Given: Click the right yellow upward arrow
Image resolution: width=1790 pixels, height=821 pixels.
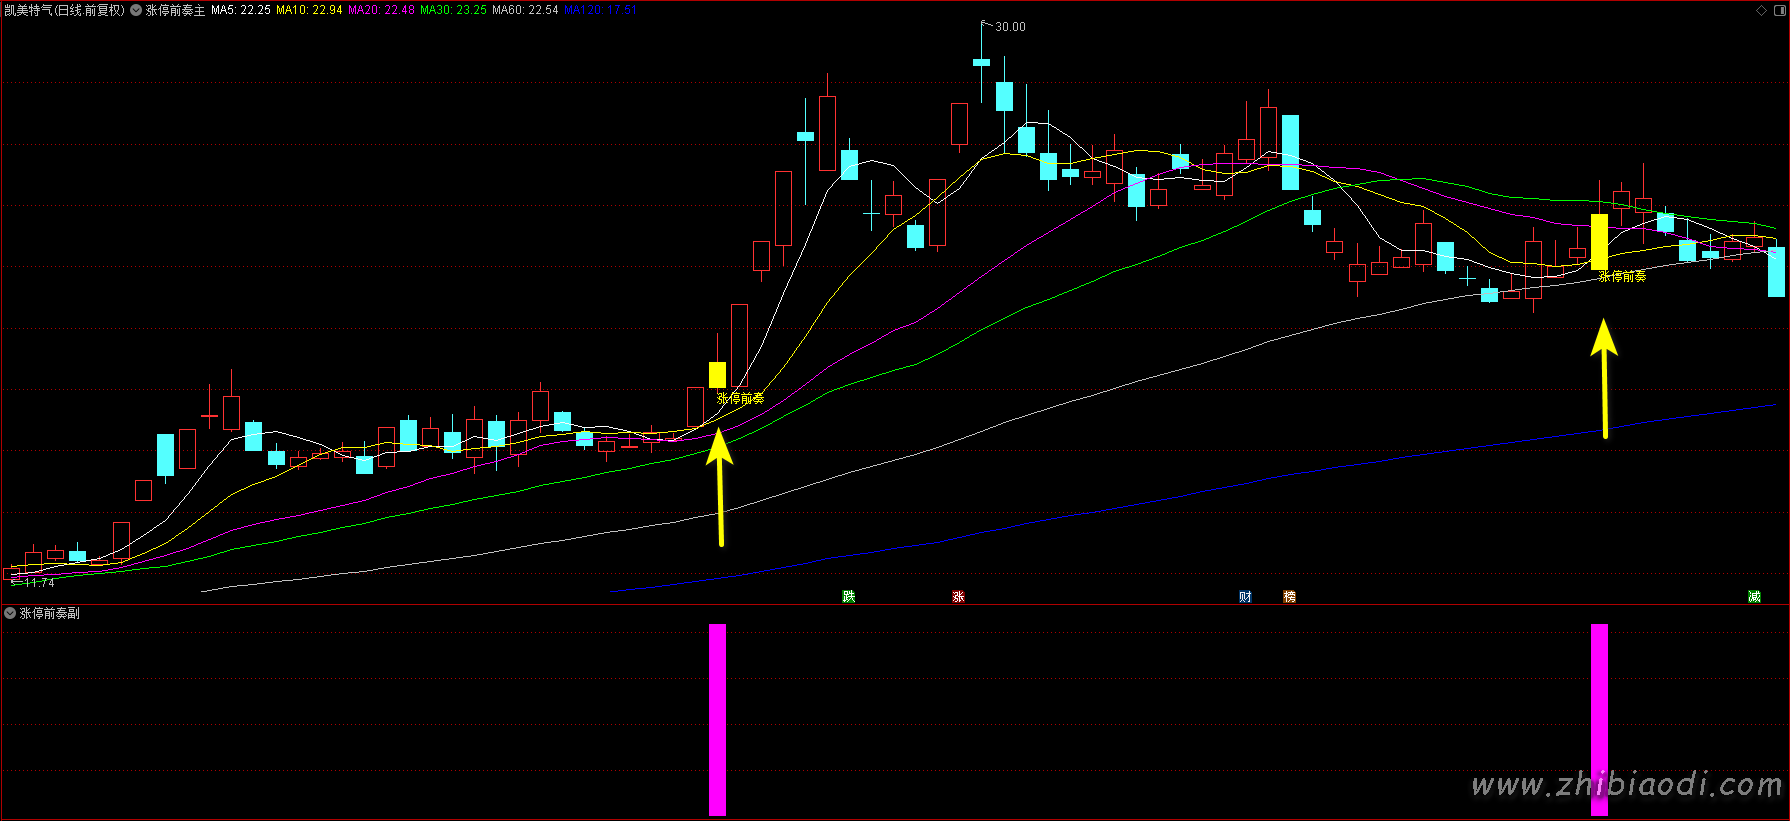Looking at the screenshot, I should tap(1604, 378).
